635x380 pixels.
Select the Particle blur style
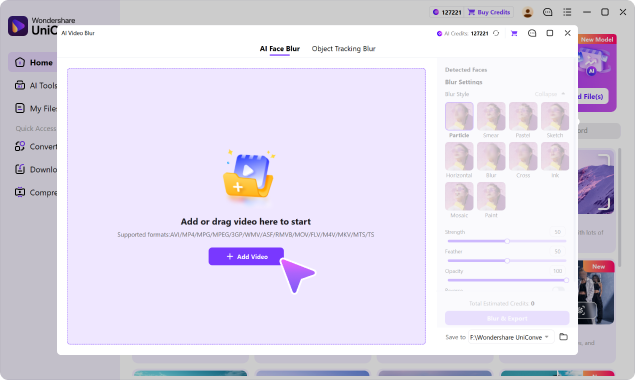point(459,116)
